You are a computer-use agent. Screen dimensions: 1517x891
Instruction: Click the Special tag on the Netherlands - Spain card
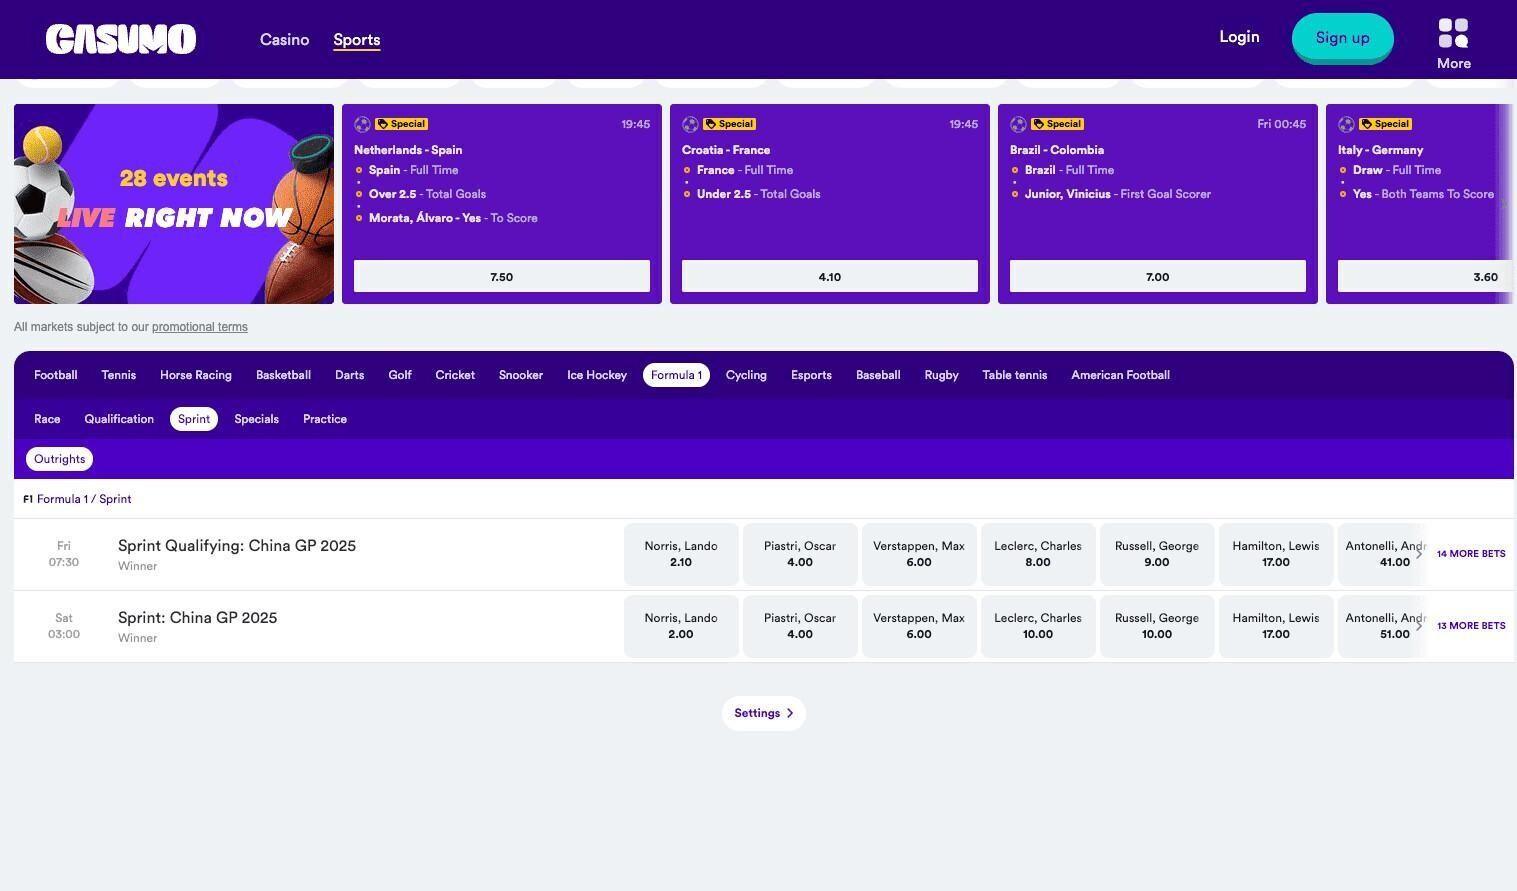tap(402, 124)
